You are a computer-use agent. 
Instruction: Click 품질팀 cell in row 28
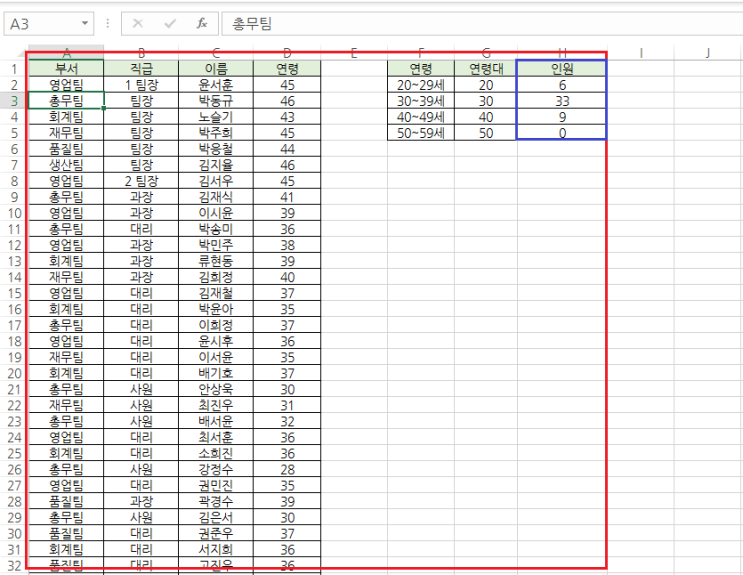[66, 501]
